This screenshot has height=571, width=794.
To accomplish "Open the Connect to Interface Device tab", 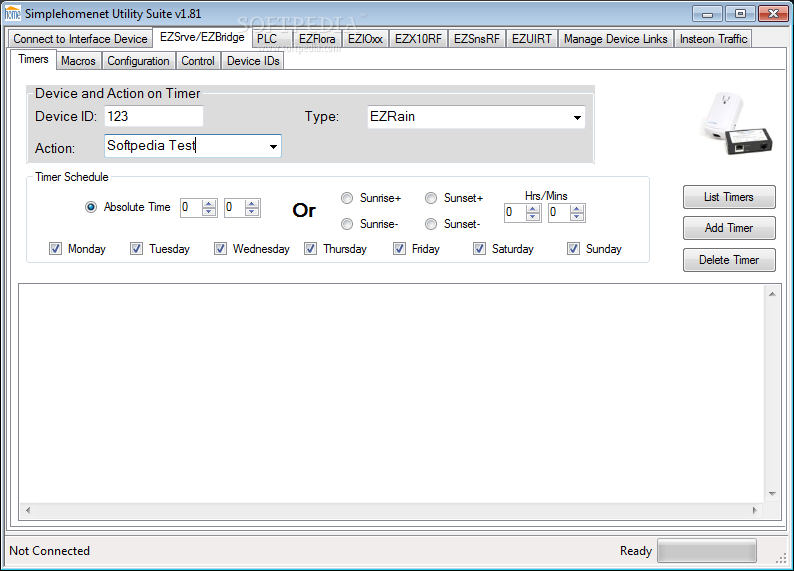I will 80,39.
